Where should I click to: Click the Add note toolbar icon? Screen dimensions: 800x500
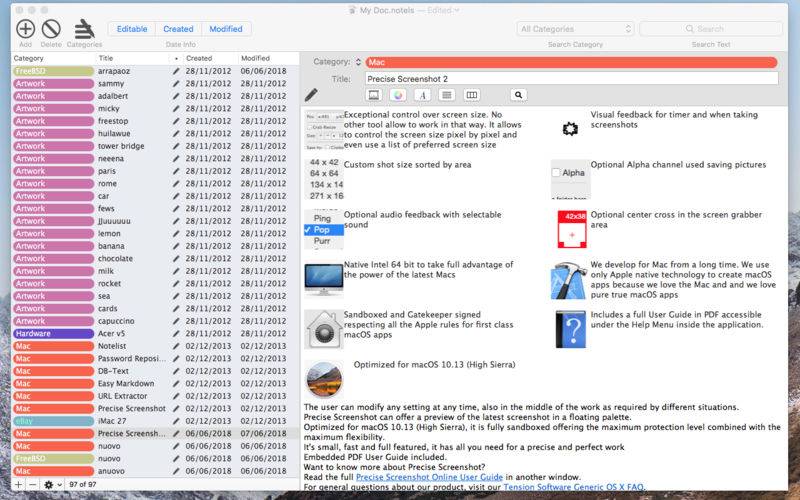point(26,29)
